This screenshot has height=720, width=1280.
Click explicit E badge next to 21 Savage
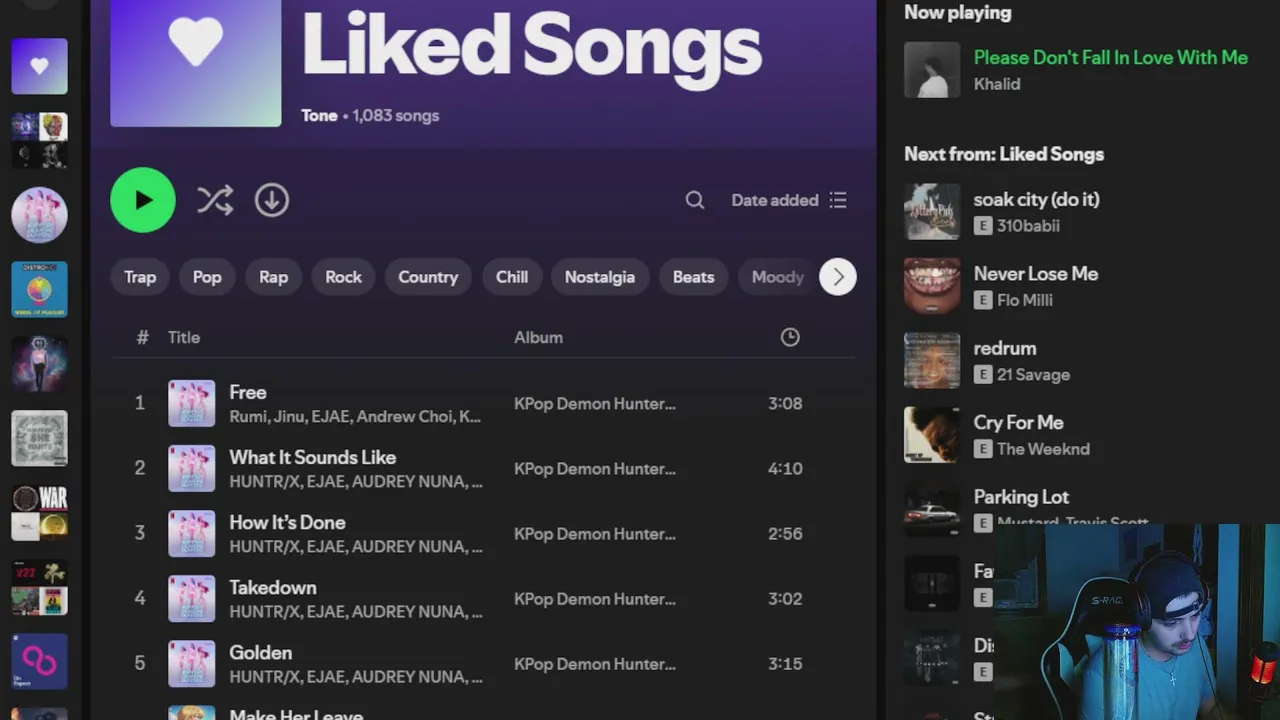click(983, 375)
